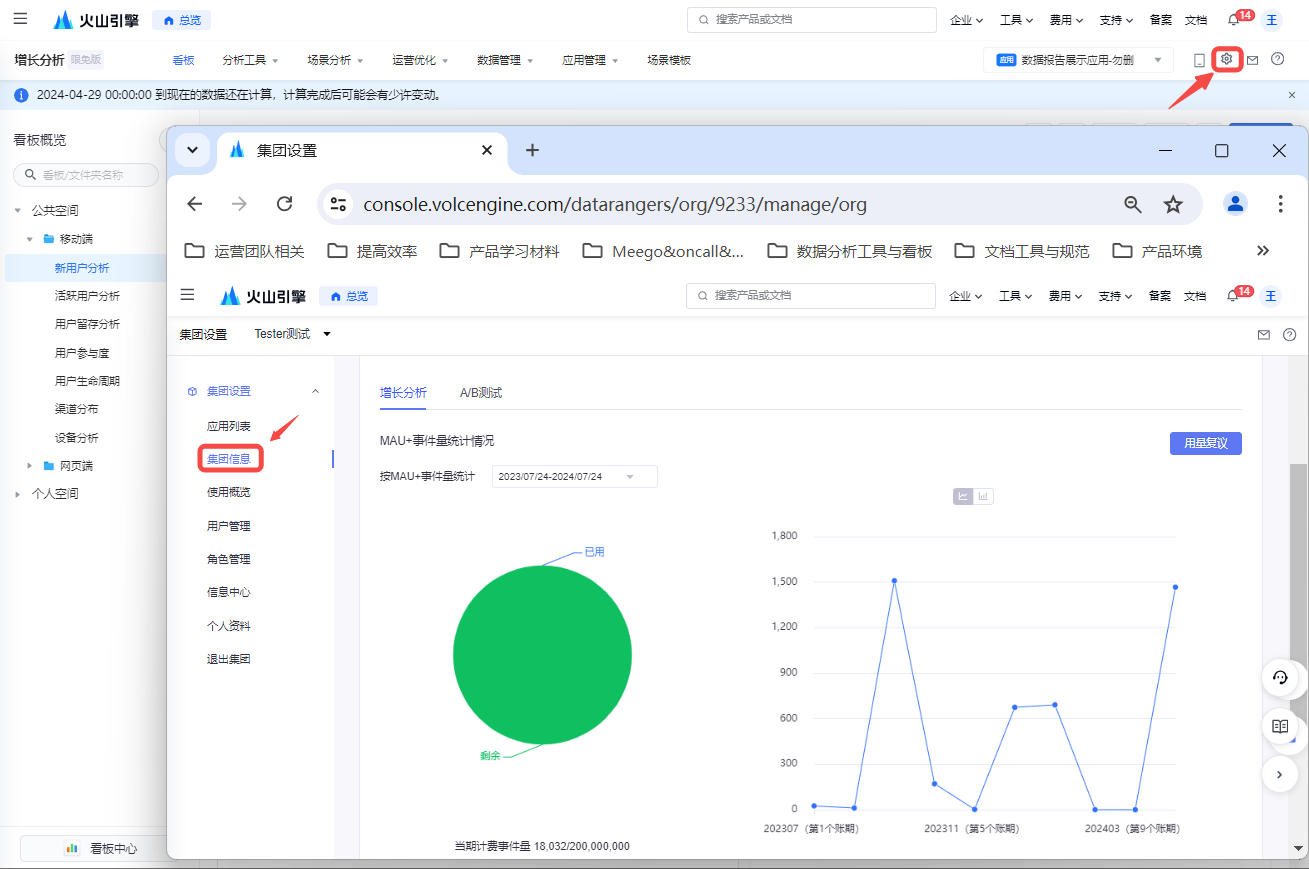Viewport: 1309px width, 869px height.
Task: Collapse the 集团设置 sidebar section
Action: [316, 391]
